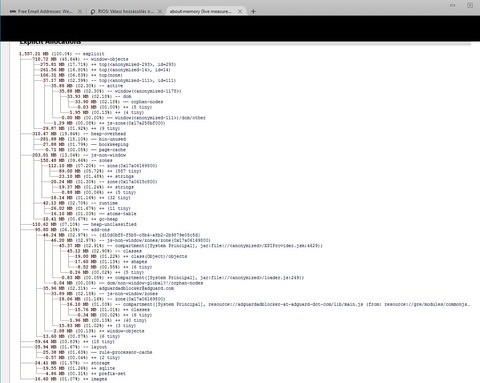
Task: Collapse the active branch
Action: (87, 86)
